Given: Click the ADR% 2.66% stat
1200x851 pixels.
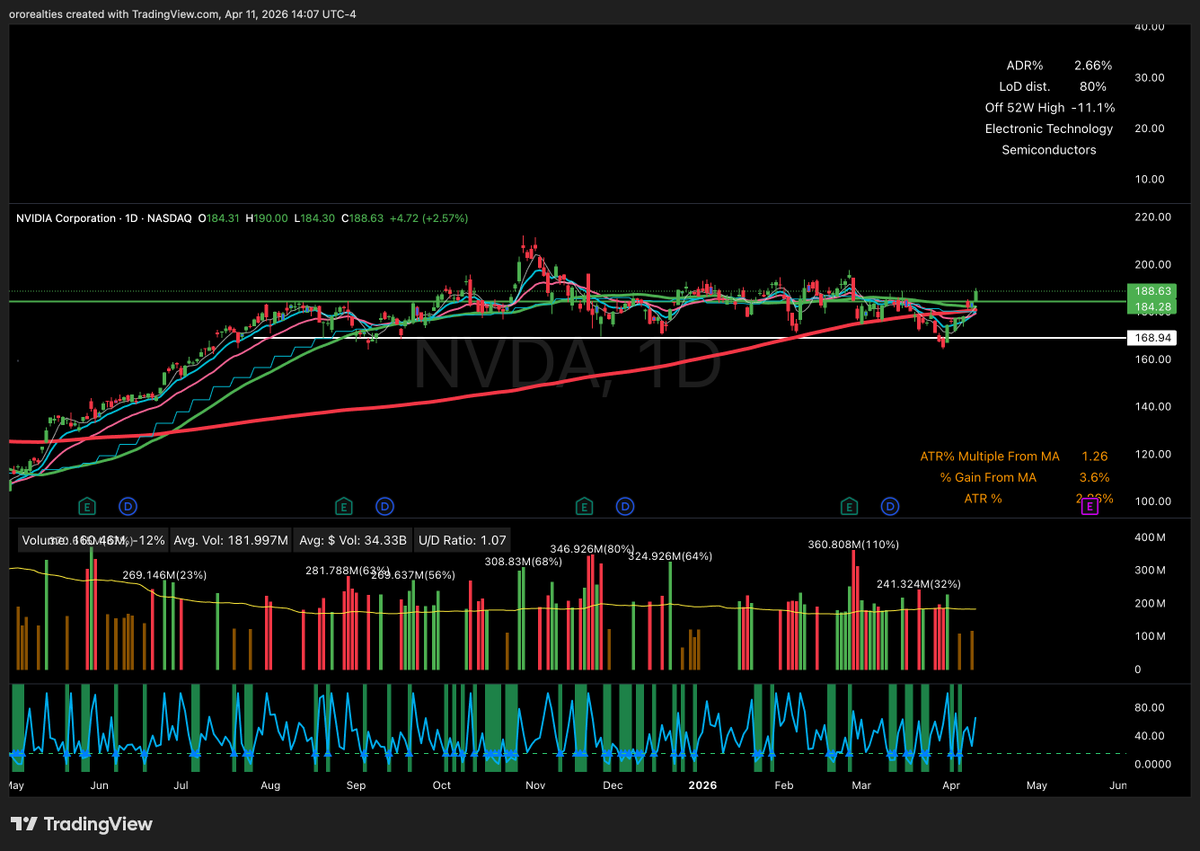Looking at the screenshot, I should [1058, 65].
